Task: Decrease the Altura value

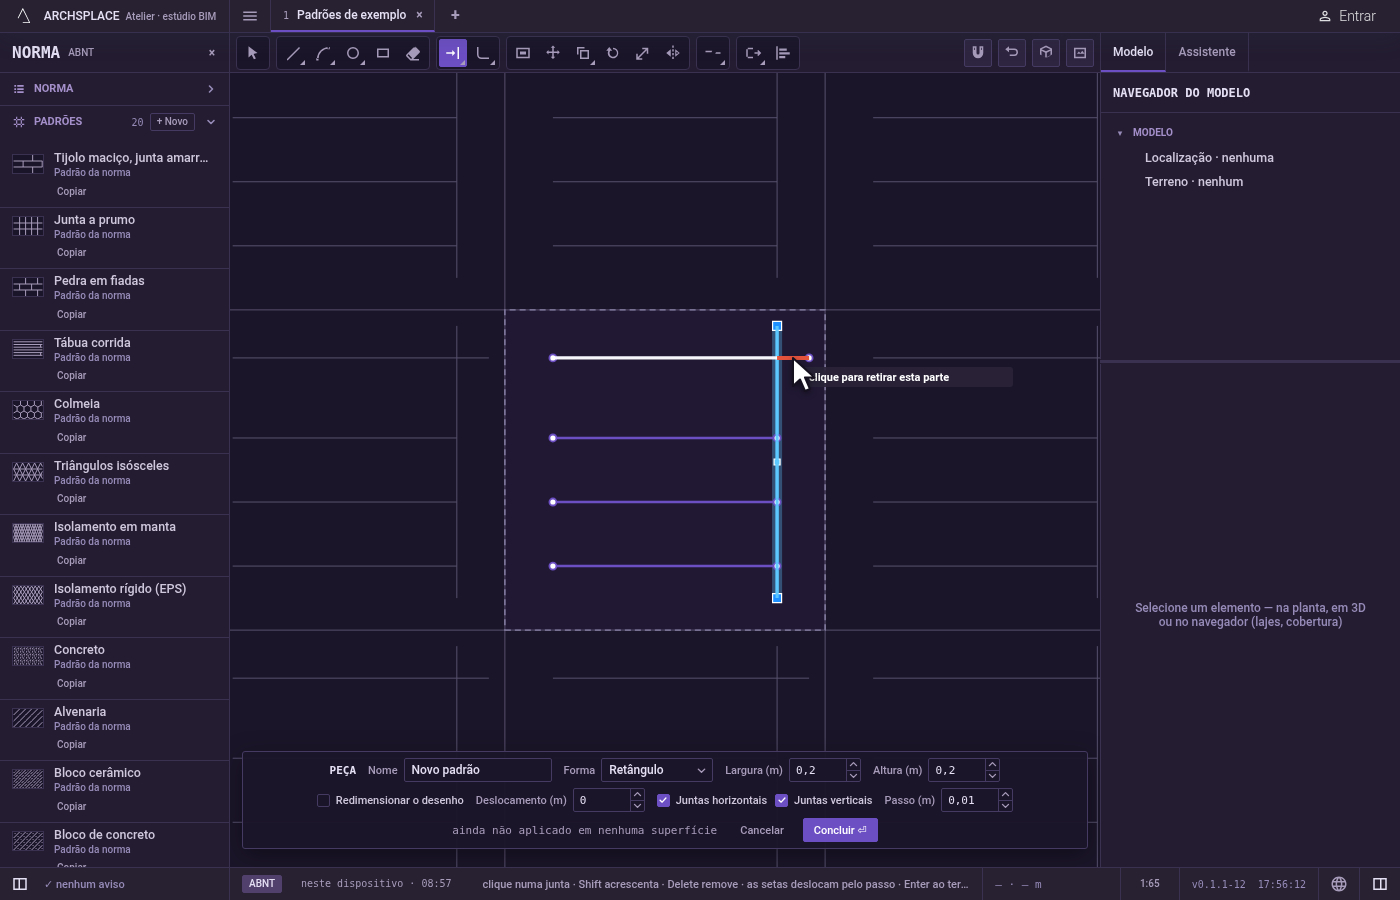Action: click(x=992, y=776)
